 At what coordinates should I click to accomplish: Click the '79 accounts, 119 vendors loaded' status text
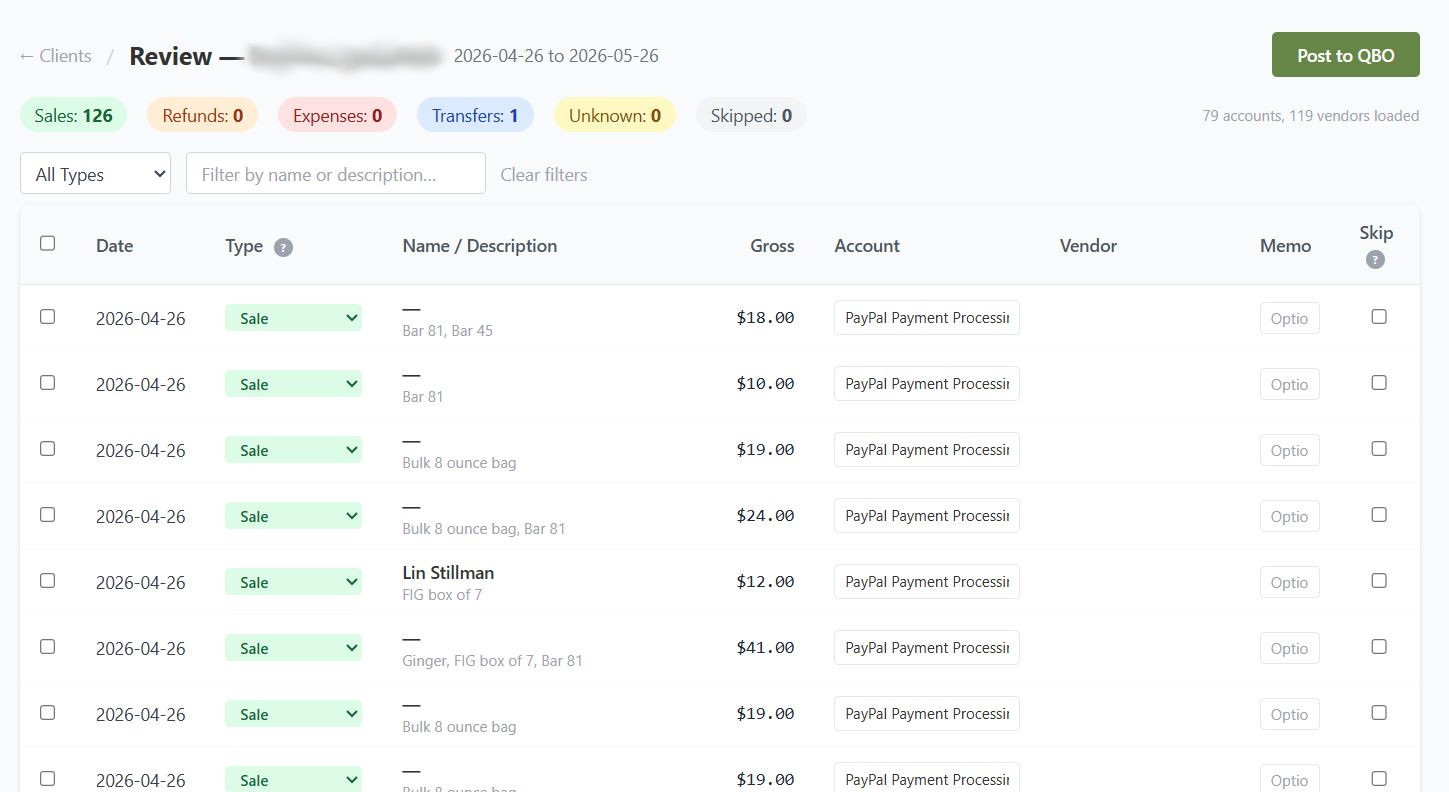click(x=1310, y=115)
